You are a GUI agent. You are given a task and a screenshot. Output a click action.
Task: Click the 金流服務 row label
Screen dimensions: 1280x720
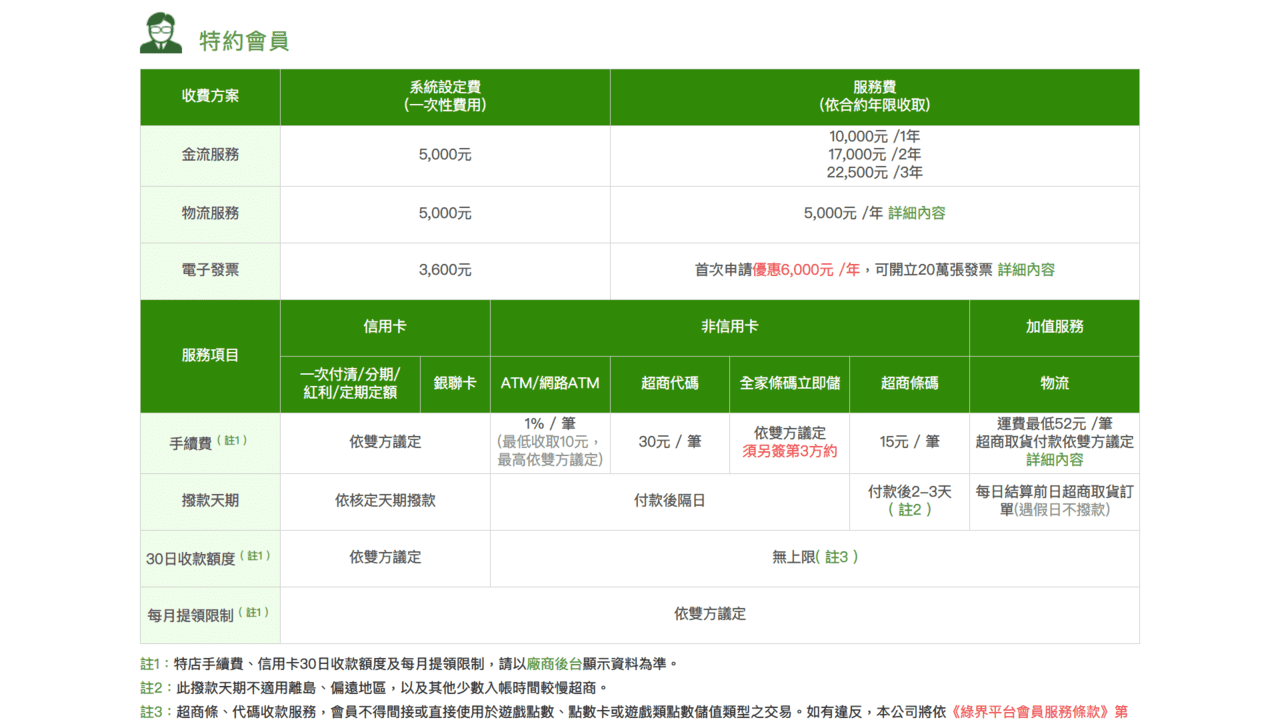coord(209,155)
